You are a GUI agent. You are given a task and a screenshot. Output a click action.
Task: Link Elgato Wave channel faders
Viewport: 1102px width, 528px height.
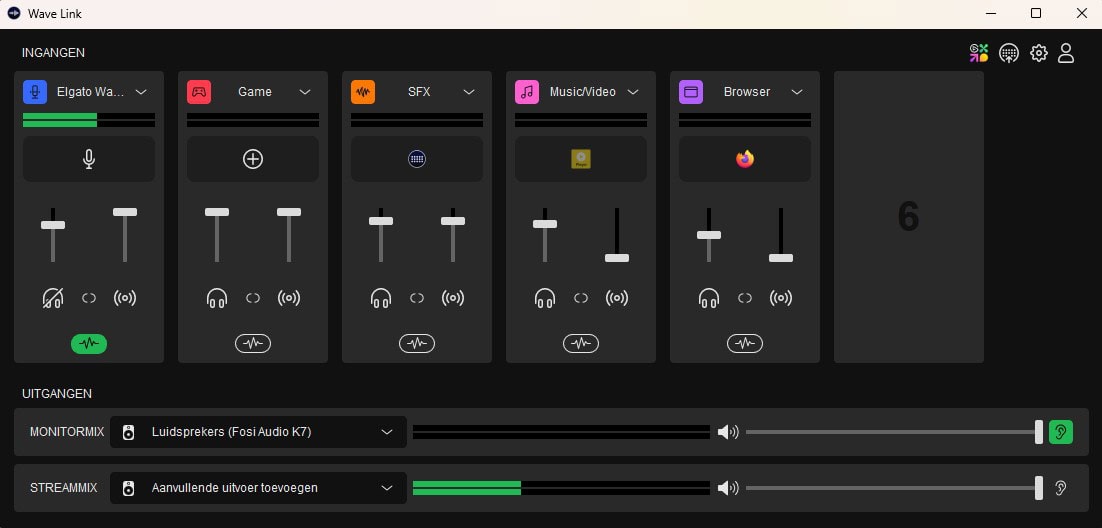(x=89, y=298)
